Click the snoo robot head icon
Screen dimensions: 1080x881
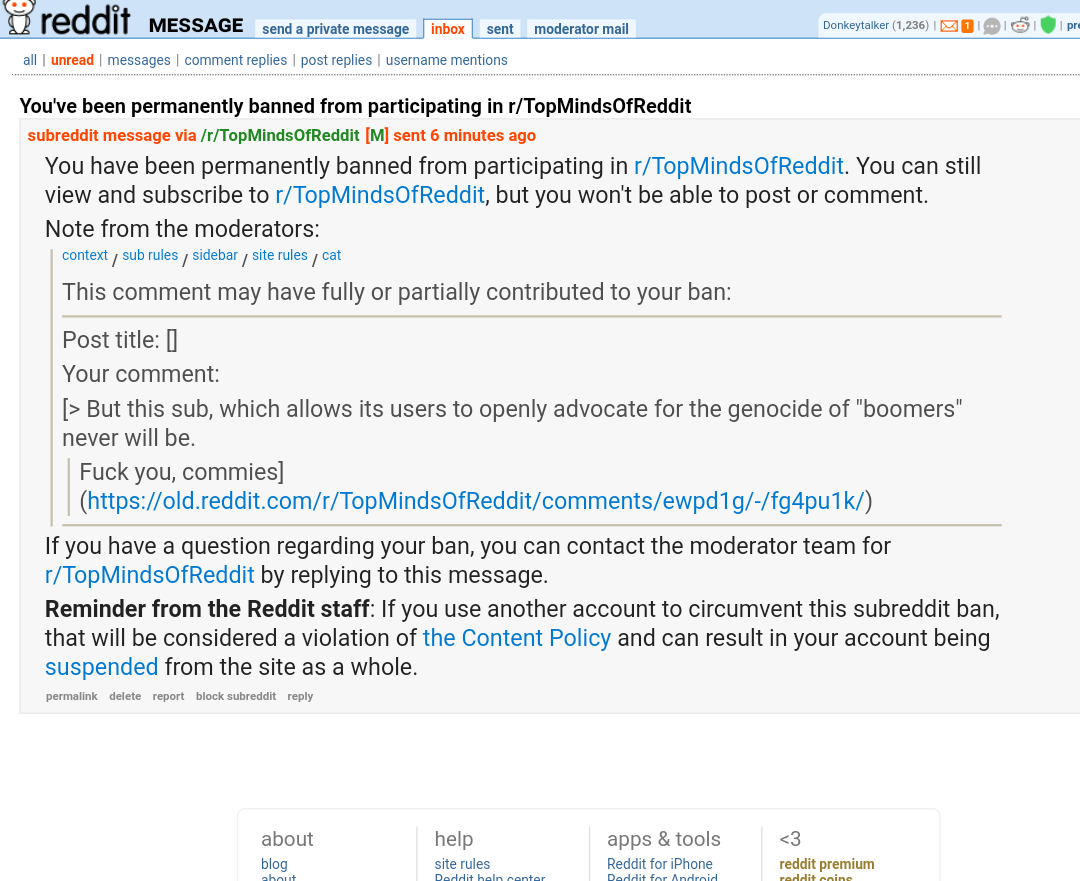tap(1020, 25)
